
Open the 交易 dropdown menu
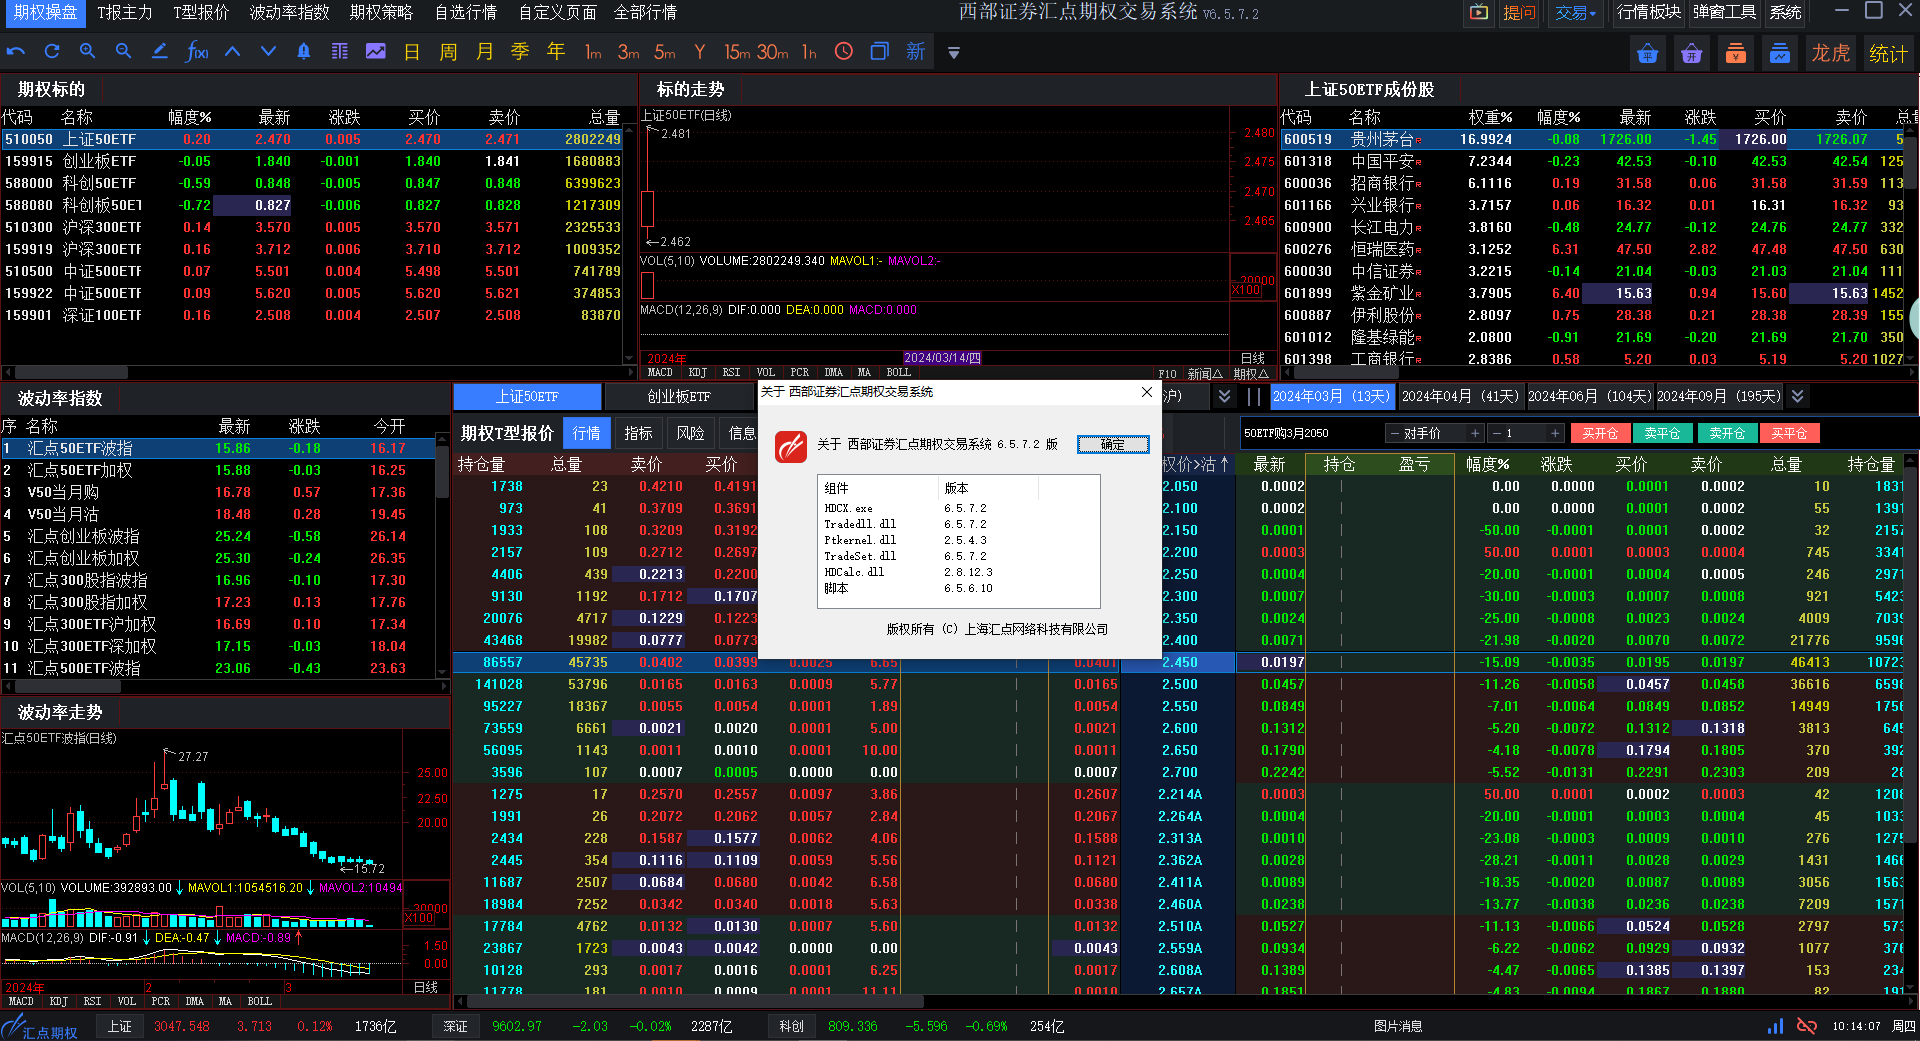click(1575, 13)
